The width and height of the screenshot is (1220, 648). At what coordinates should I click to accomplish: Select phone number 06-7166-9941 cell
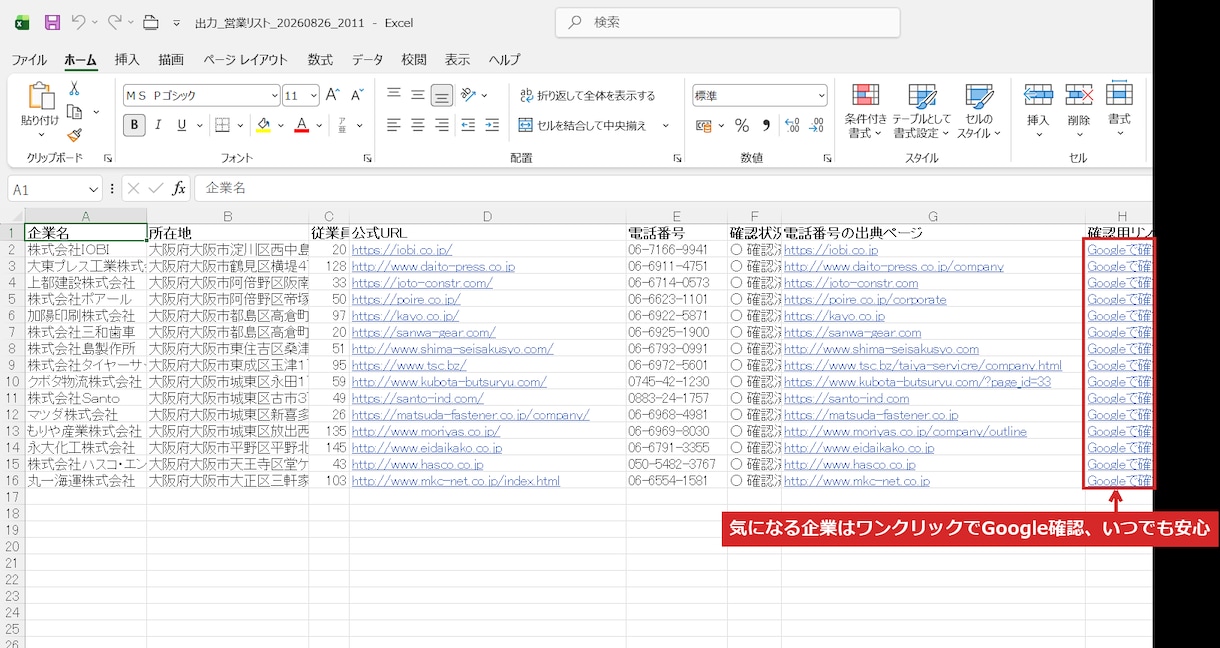tap(676, 250)
